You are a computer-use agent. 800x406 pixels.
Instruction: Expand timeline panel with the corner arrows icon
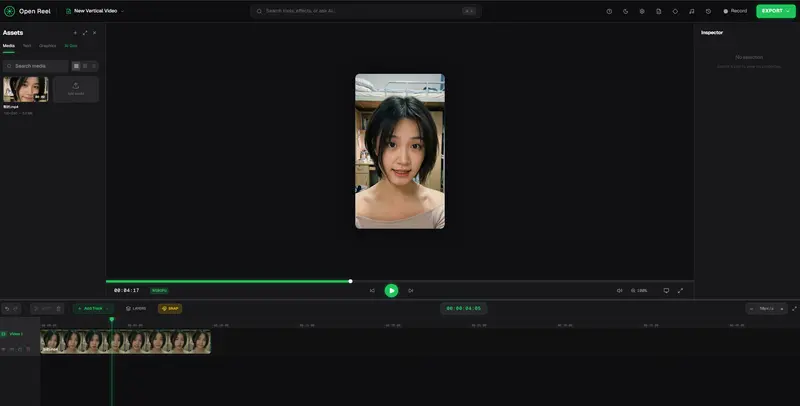(x=794, y=309)
